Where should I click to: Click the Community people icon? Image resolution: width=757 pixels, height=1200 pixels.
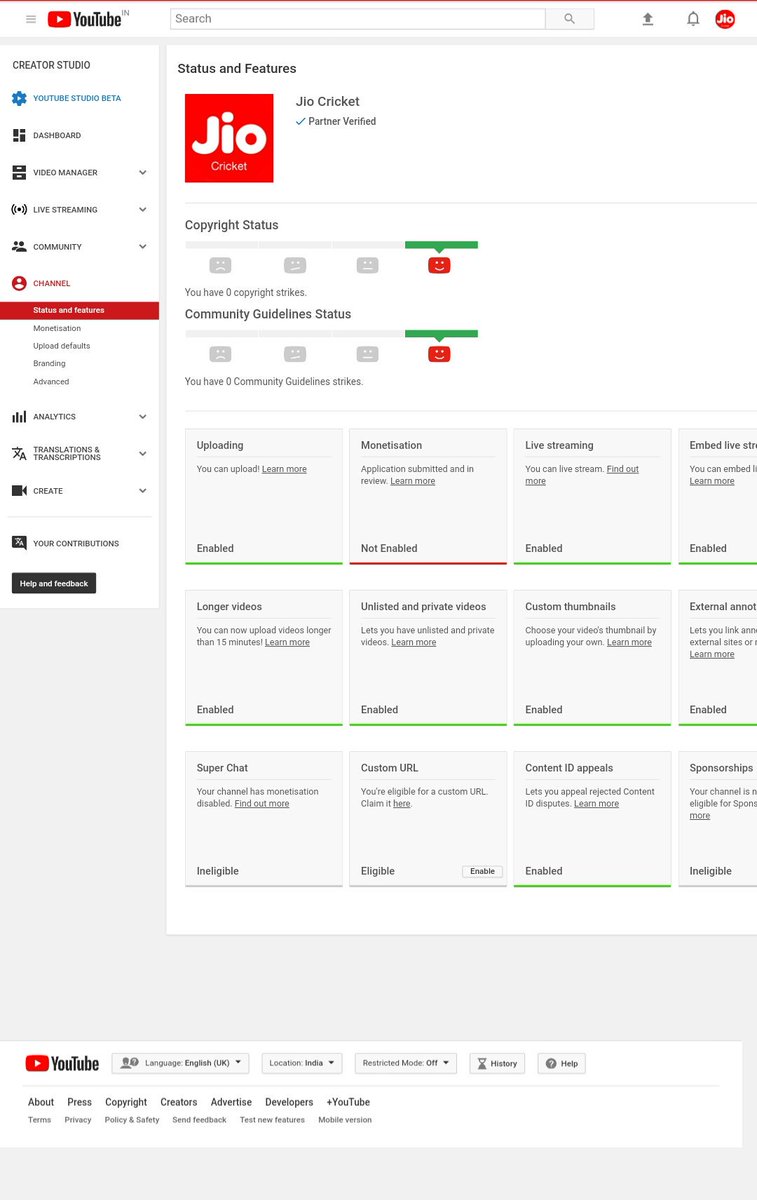[x=19, y=246]
